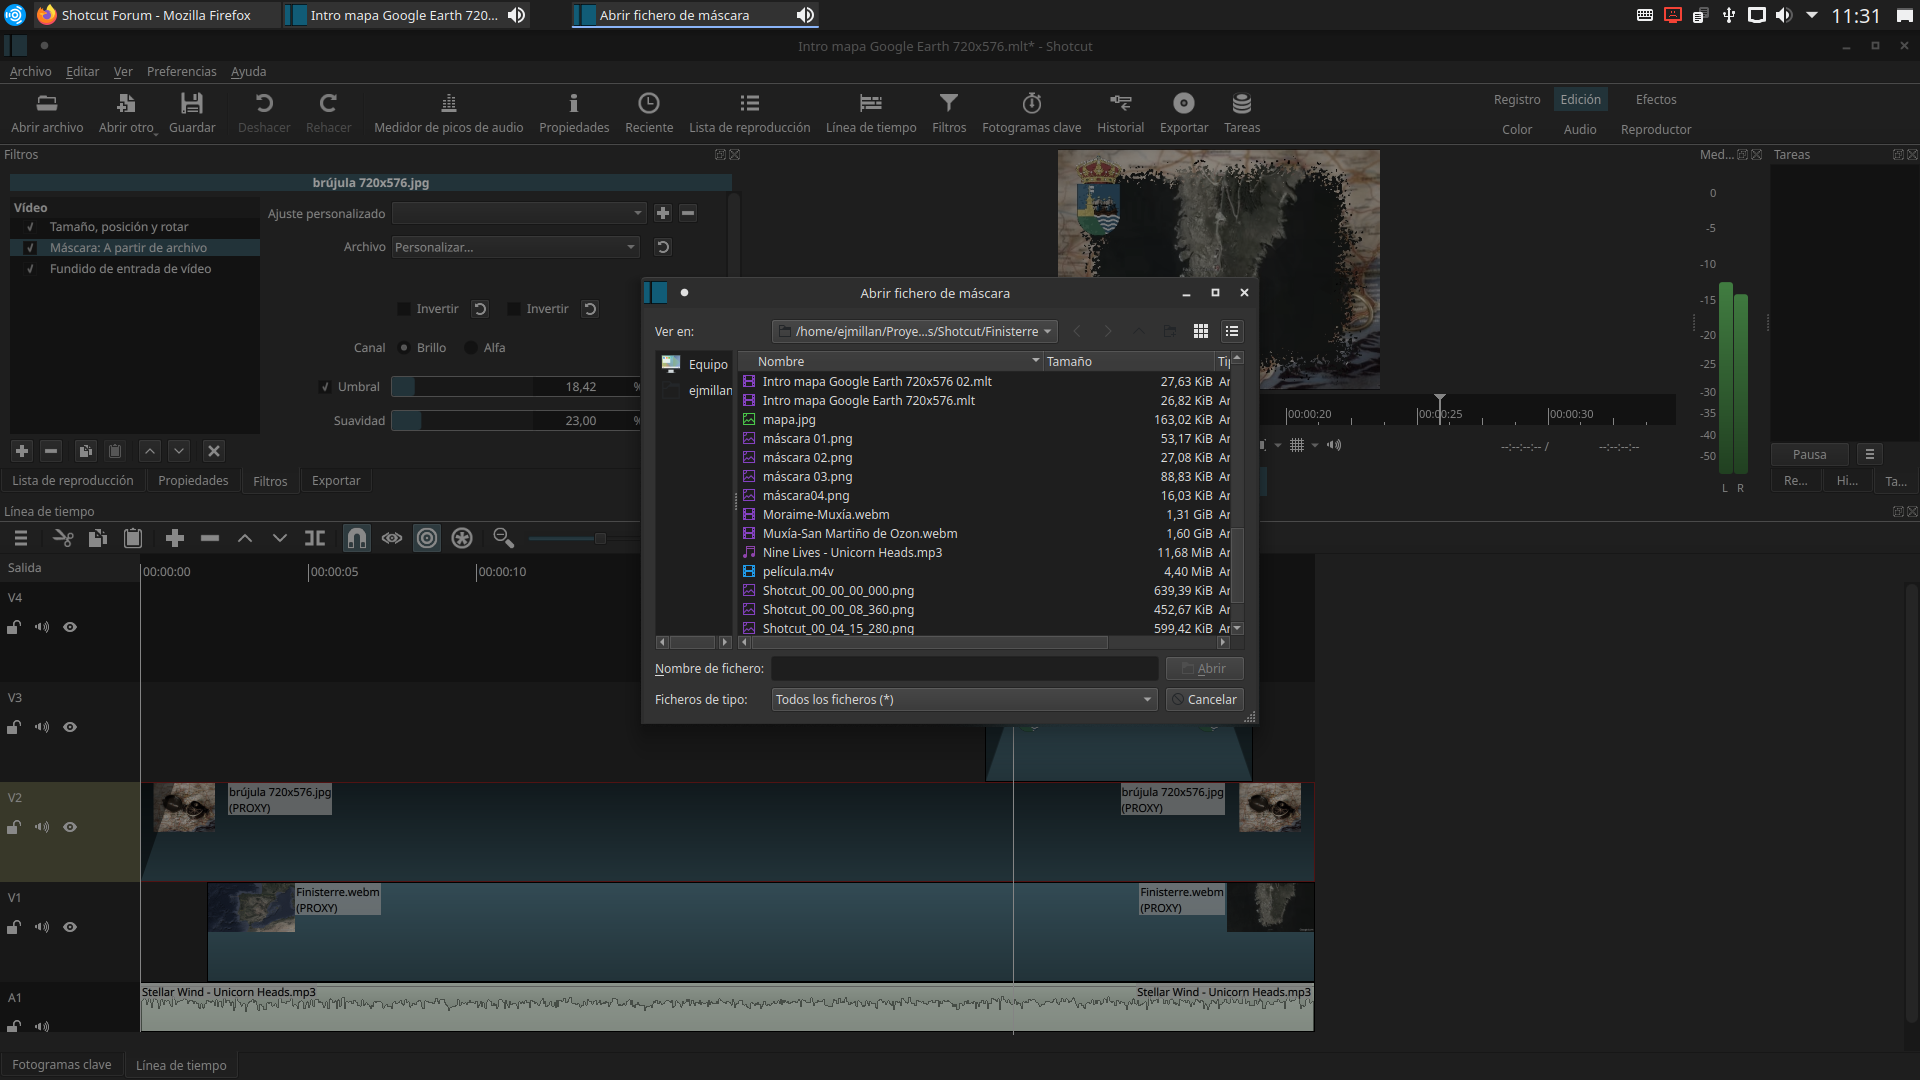Screen dimensions: 1920x1080
Task: Click the Guardar toolbar icon
Action: pos(192,112)
